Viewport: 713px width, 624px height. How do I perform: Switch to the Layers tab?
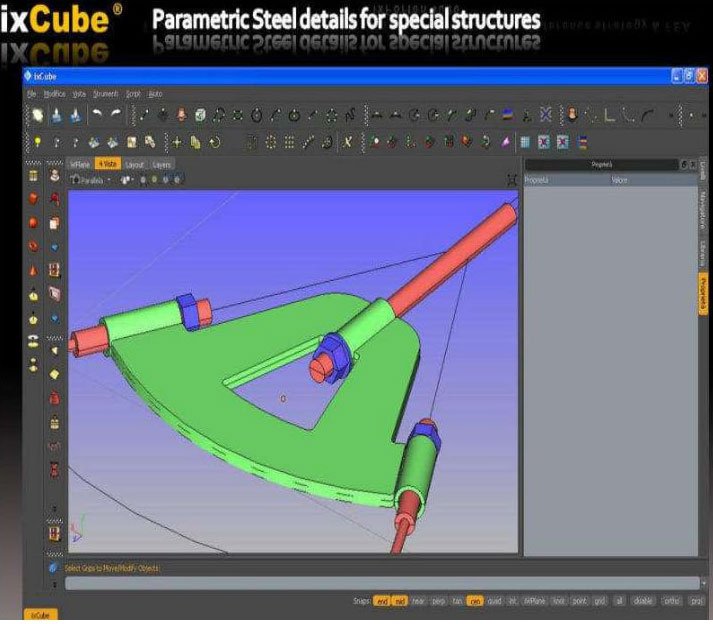(162, 164)
